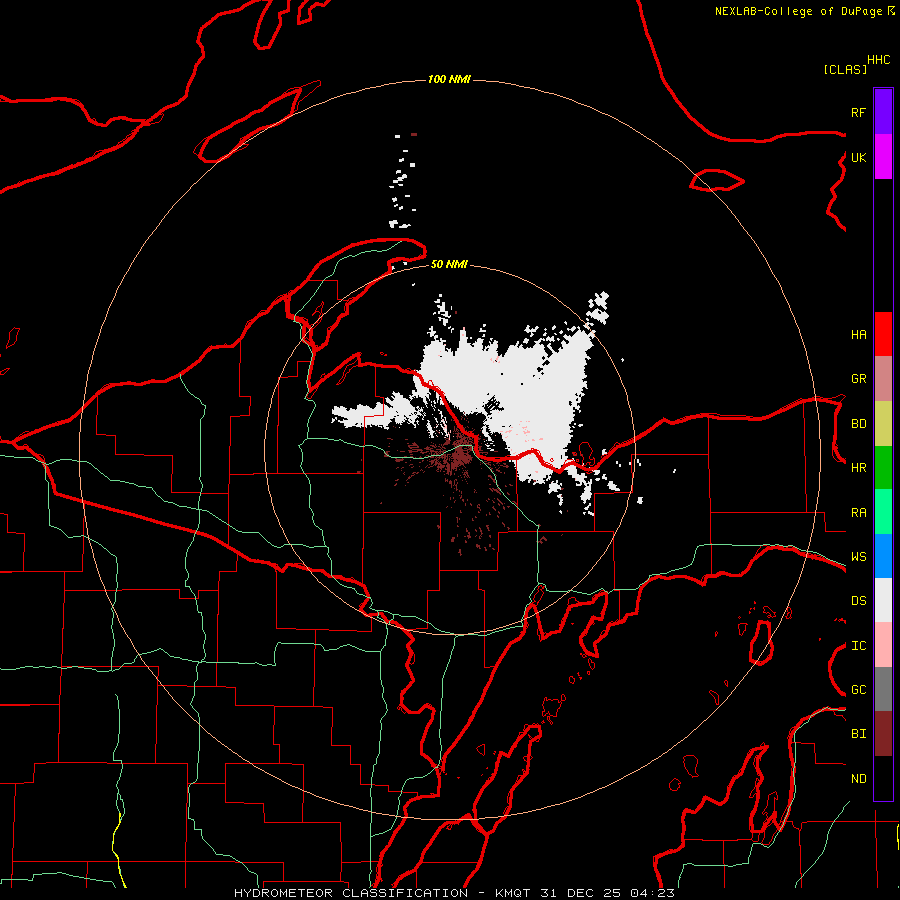Click the 'RF' legend label
The width and height of the screenshot is (900, 900).
pyautogui.click(x=858, y=112)
